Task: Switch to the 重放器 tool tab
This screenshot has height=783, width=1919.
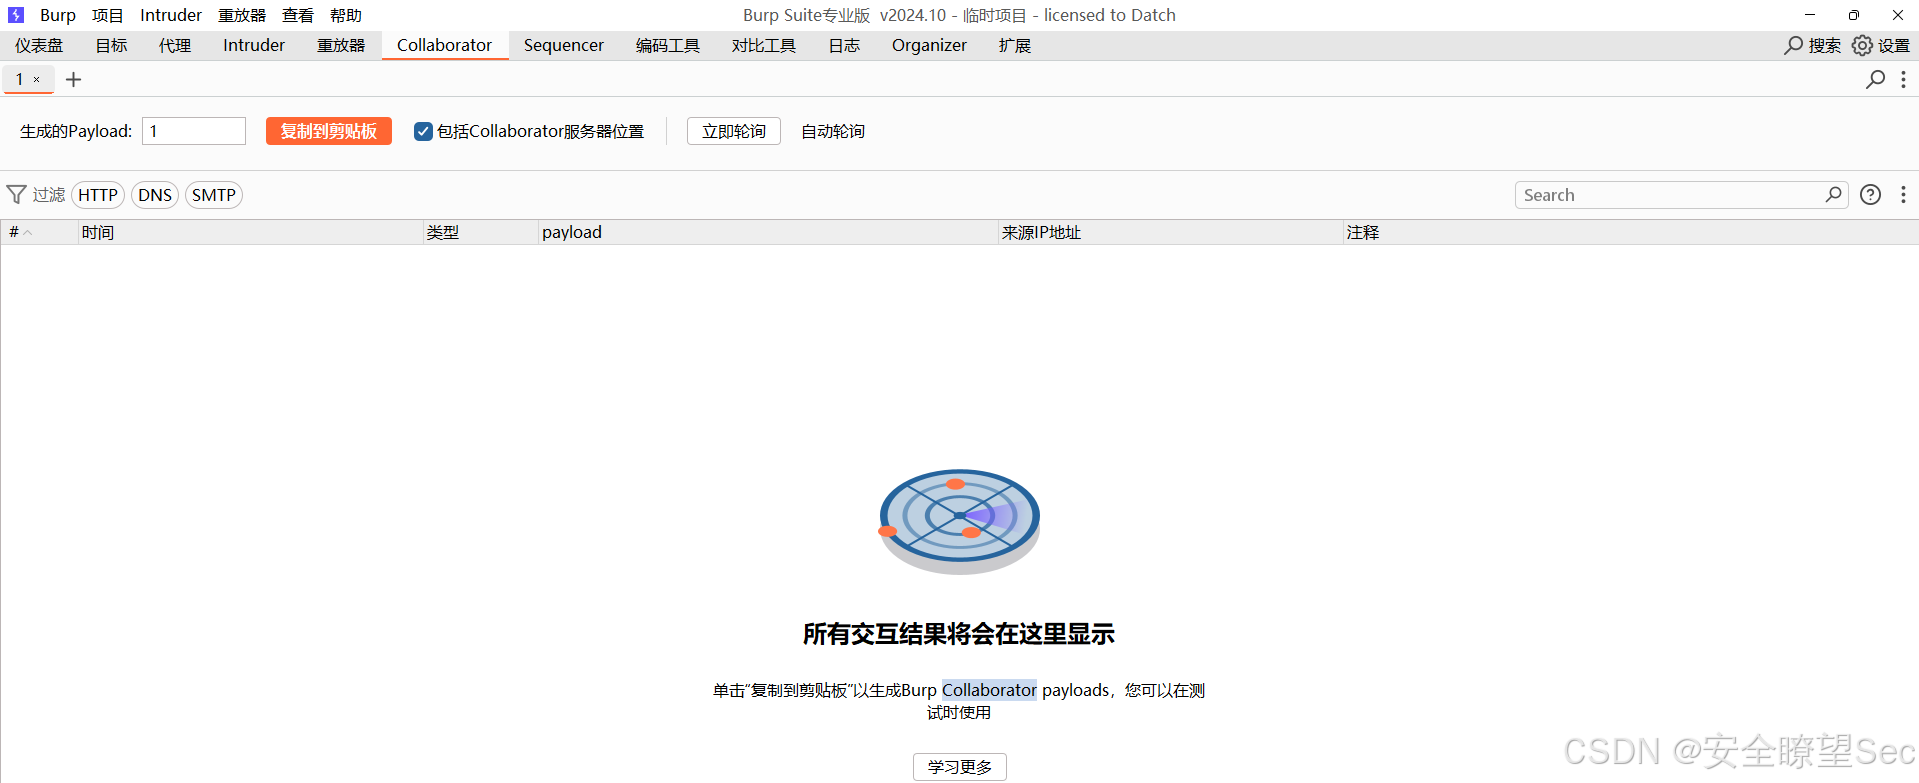Action: click(341, 45)
